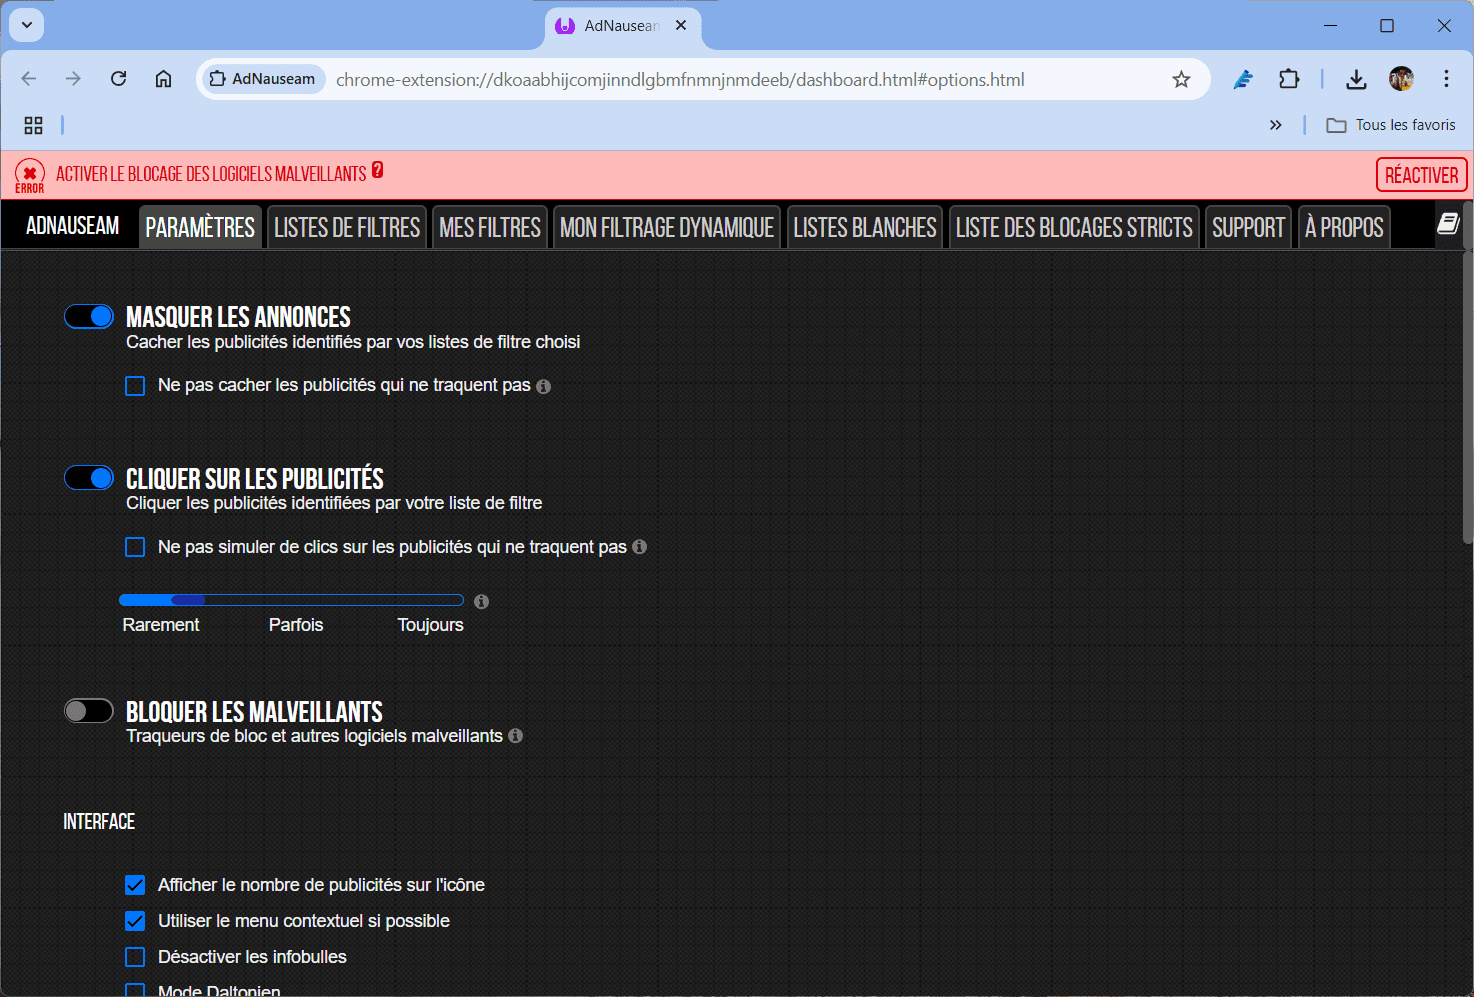Open the book documentation icon
The height and width of the screenshot is (997, 1474).
coord(1448,224)
